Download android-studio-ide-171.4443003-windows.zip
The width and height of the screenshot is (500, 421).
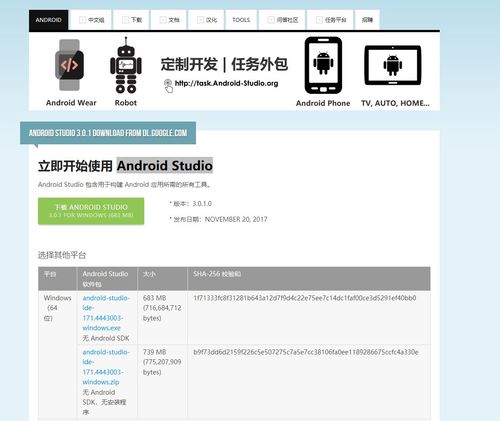pyautogui.click(x=106, y=367)
